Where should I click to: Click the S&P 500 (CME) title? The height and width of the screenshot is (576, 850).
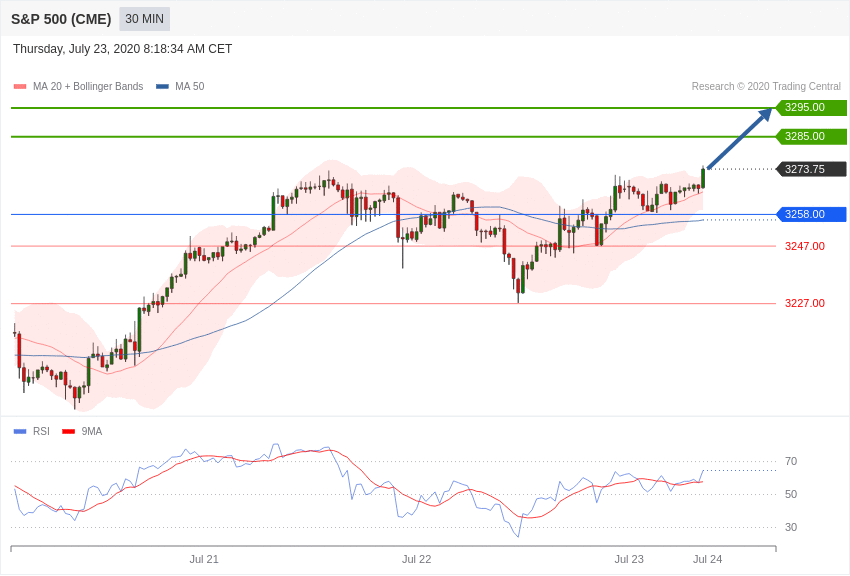[61, 19]
